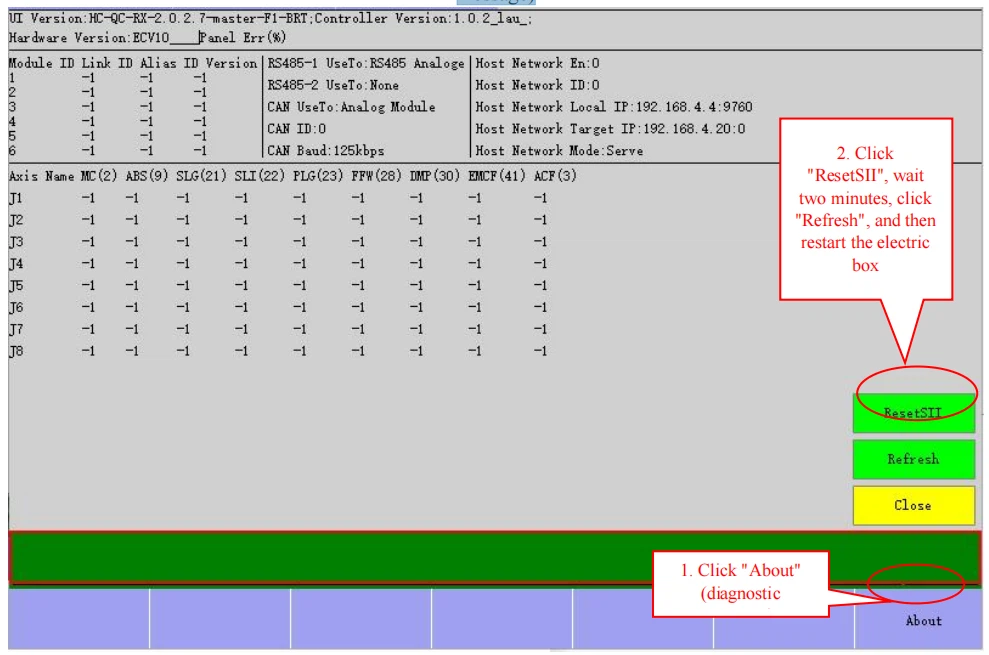
Task: Close the diagnostic panel with yellow Close button
Action: (x=912, y=505)
